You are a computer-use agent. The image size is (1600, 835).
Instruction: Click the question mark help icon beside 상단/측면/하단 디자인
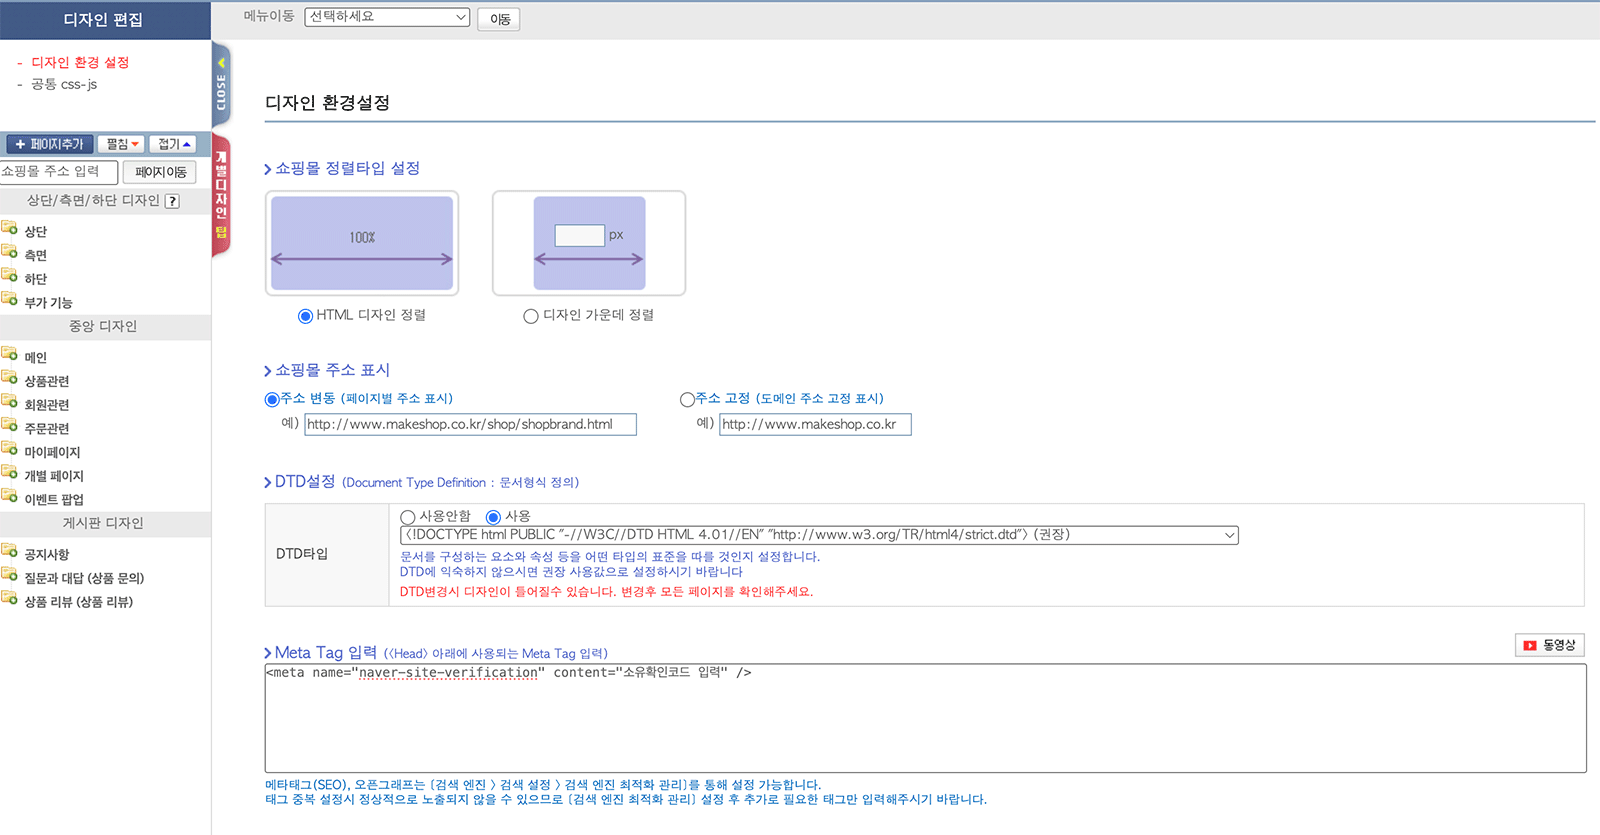click(172, 201)
